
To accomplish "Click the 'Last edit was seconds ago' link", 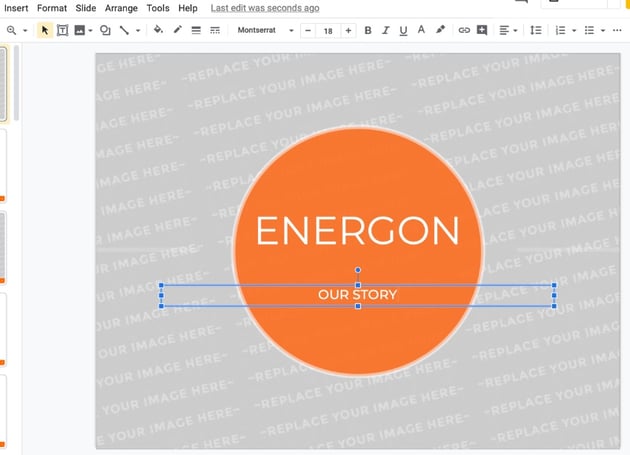I will tap(265, 8).
